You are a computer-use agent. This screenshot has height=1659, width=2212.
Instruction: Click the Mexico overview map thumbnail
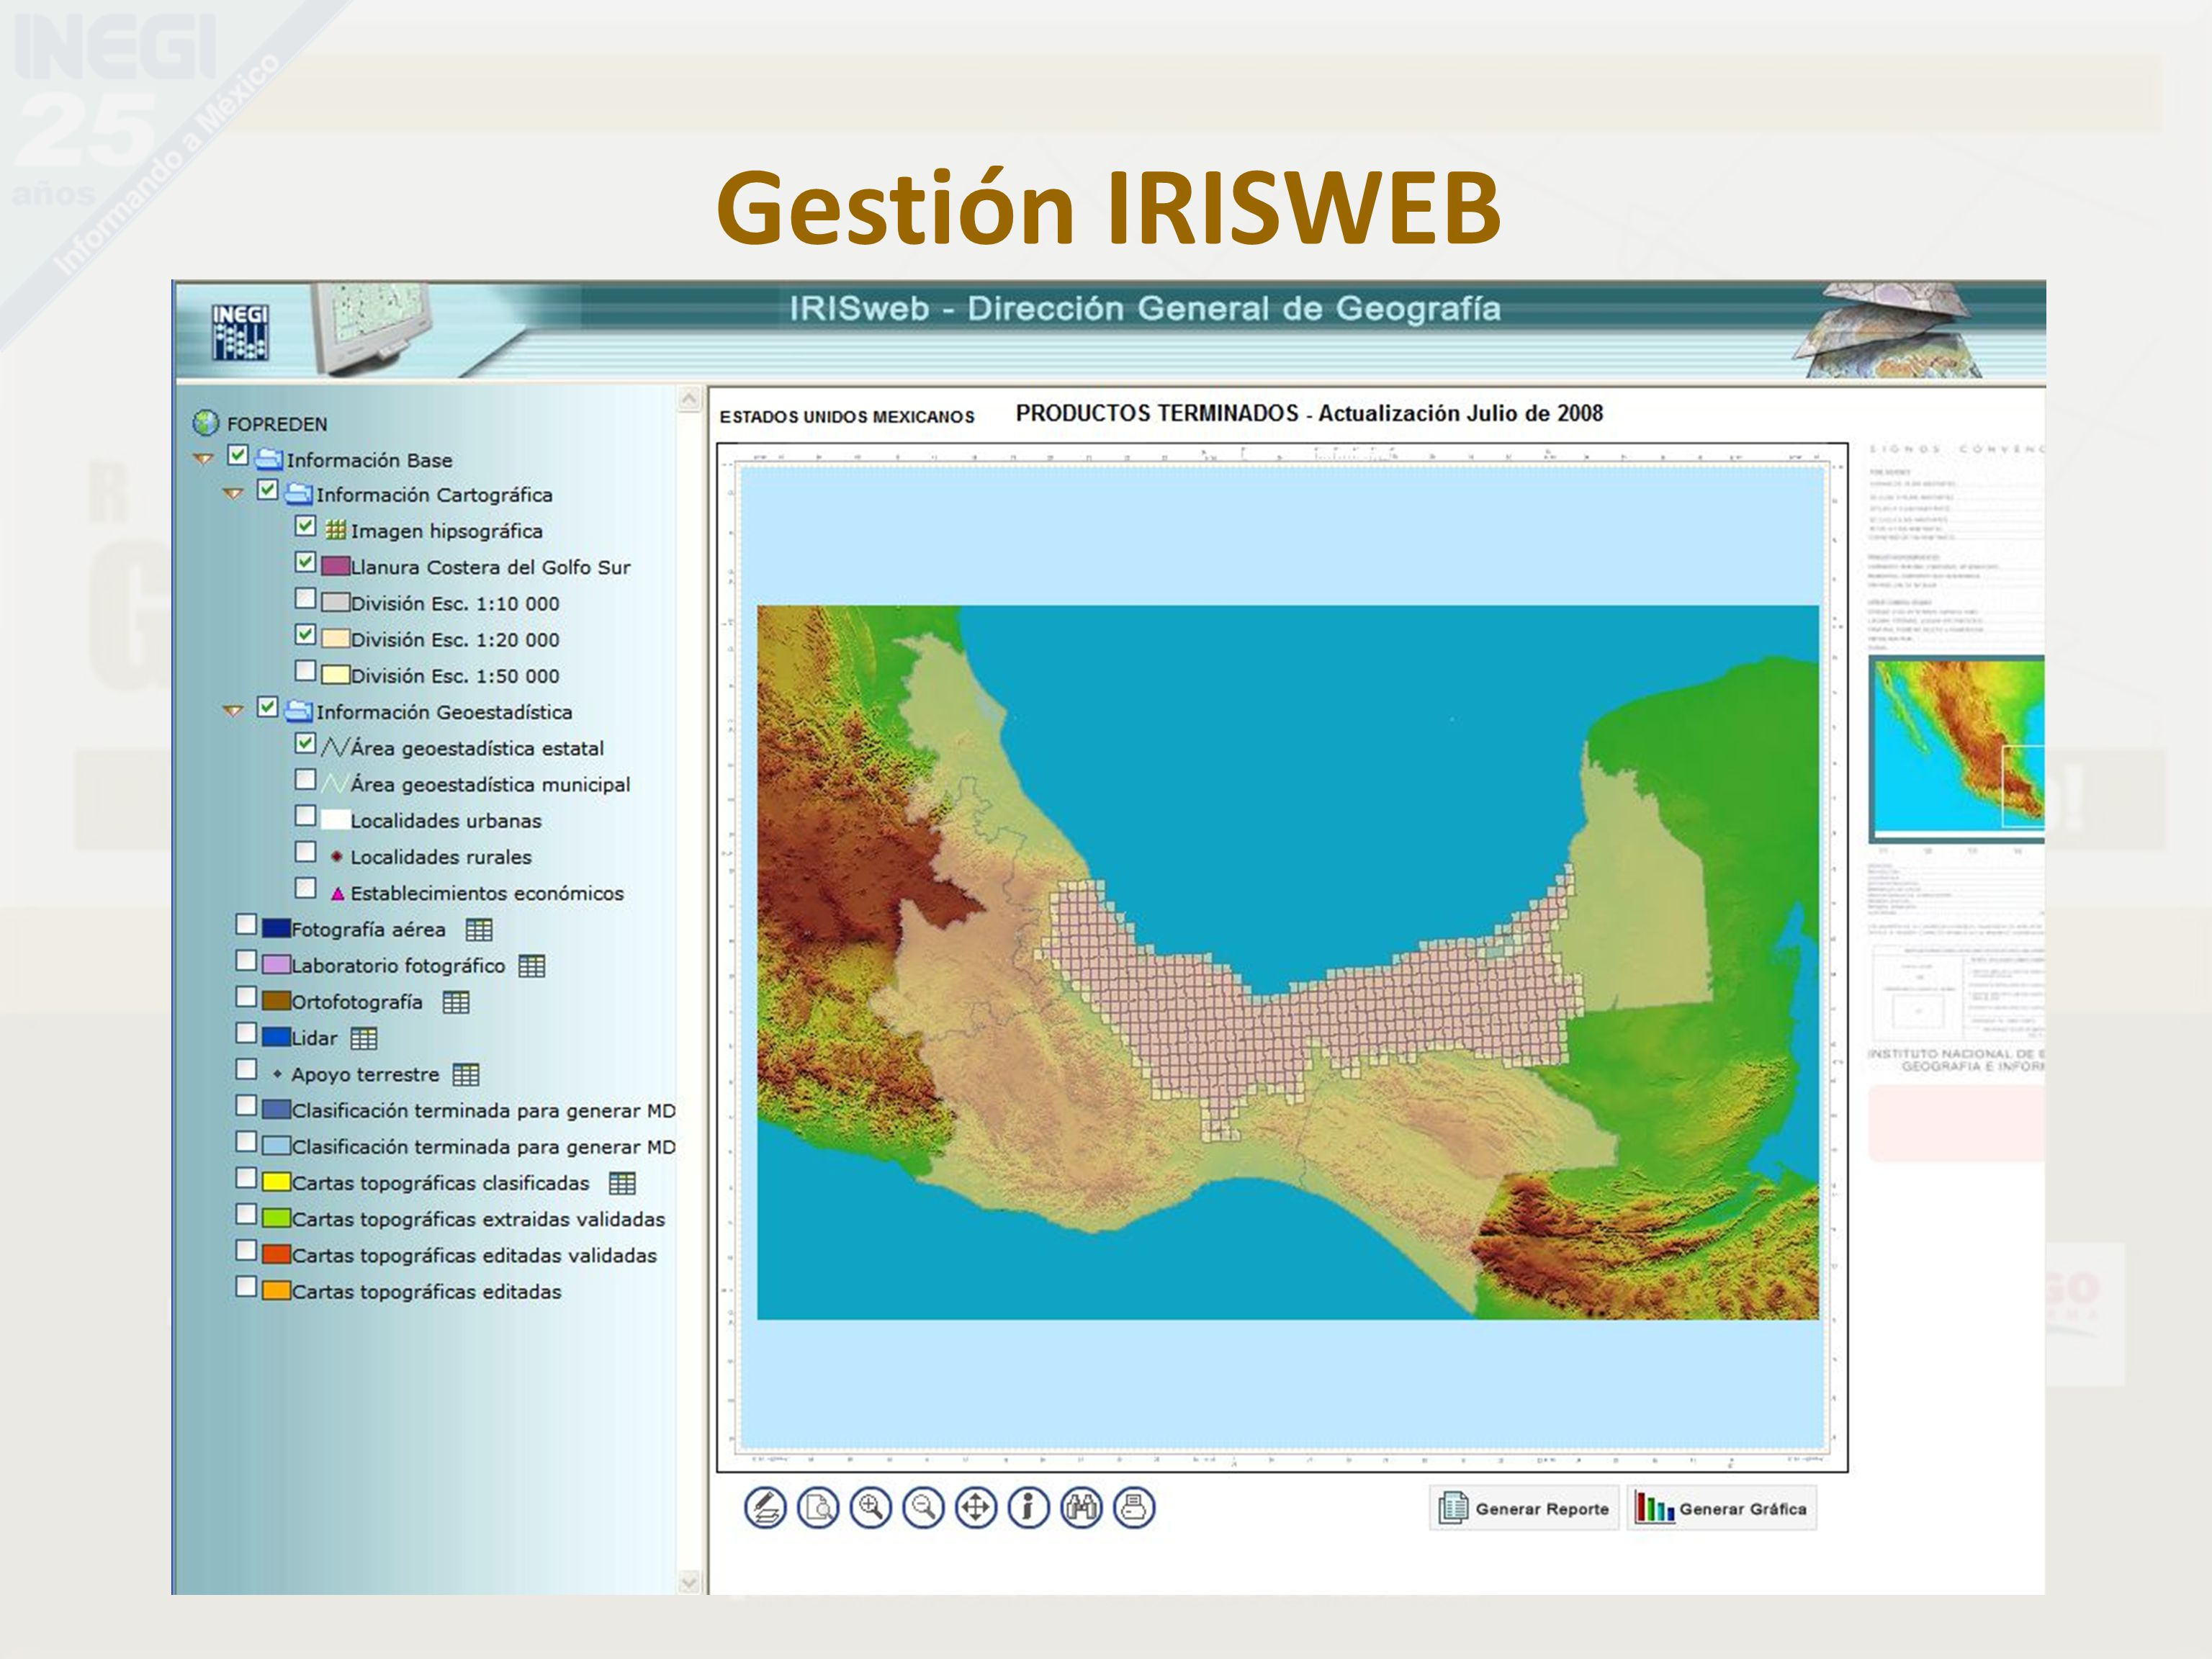coord(1957,749)
